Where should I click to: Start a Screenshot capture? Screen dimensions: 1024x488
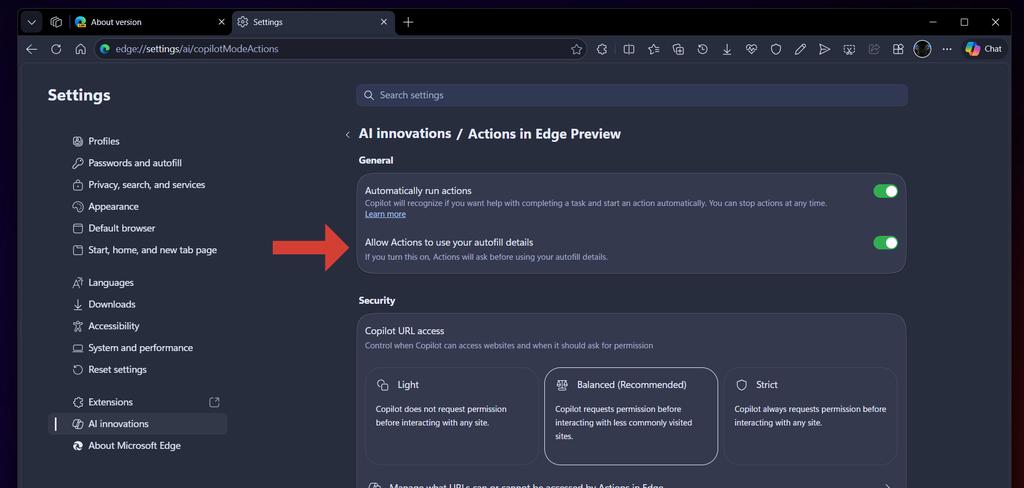[849, 49]
